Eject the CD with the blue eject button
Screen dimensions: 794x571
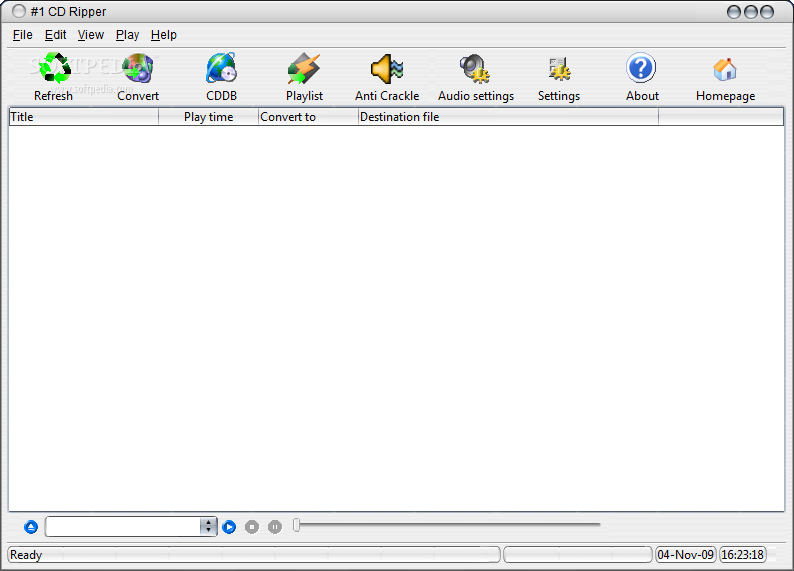[31, 527]
